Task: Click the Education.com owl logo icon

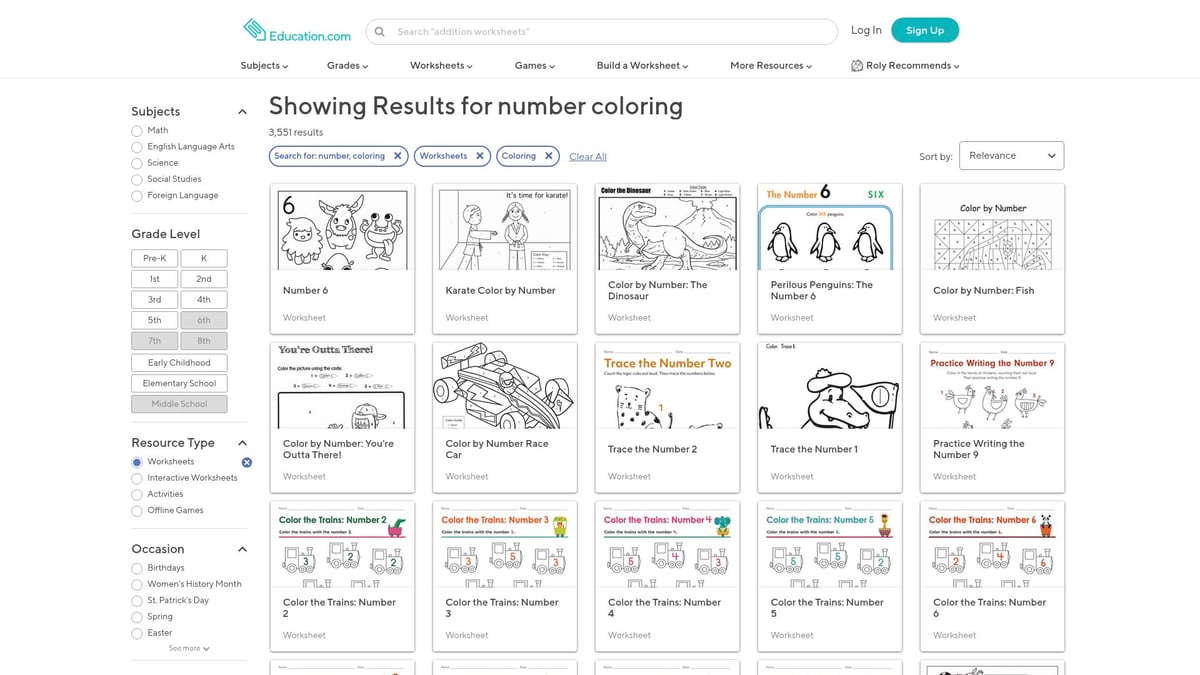Action: point(253,31)
